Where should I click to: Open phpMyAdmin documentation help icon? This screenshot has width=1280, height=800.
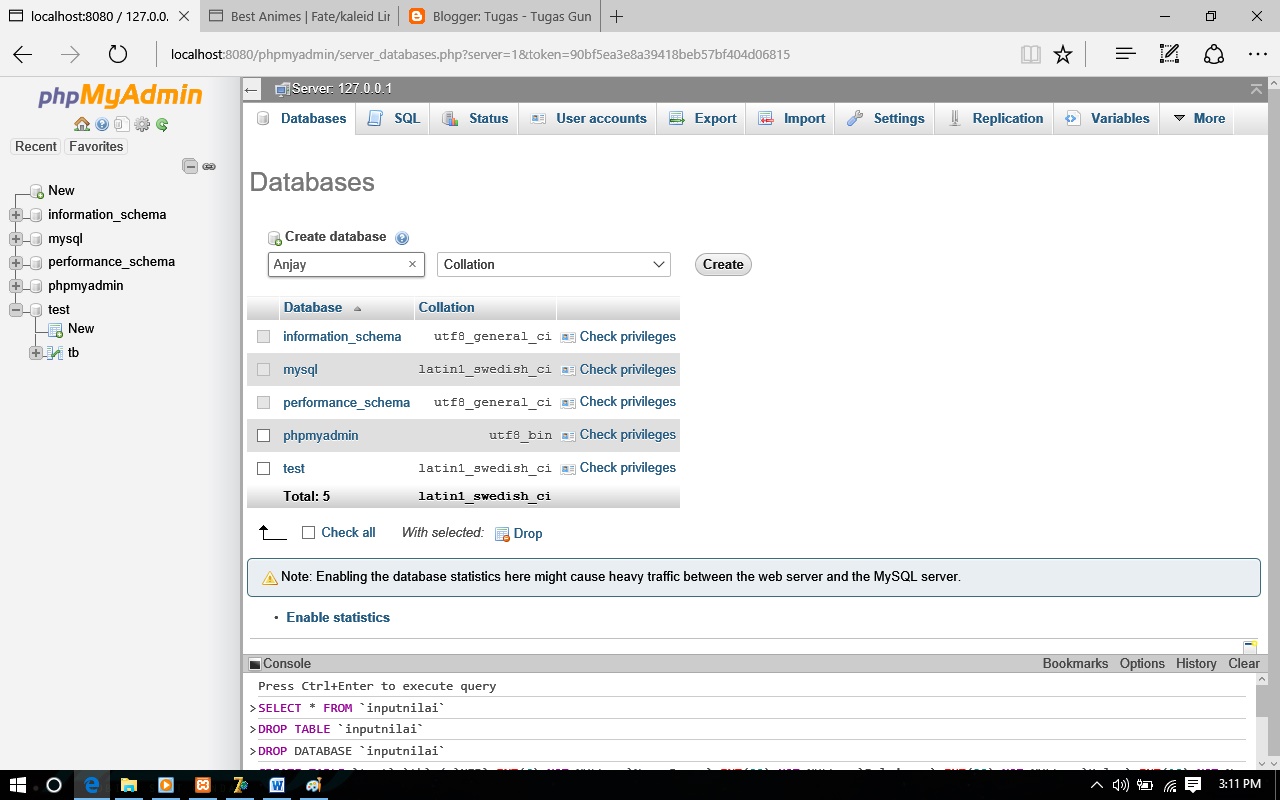tap(102, 124)
